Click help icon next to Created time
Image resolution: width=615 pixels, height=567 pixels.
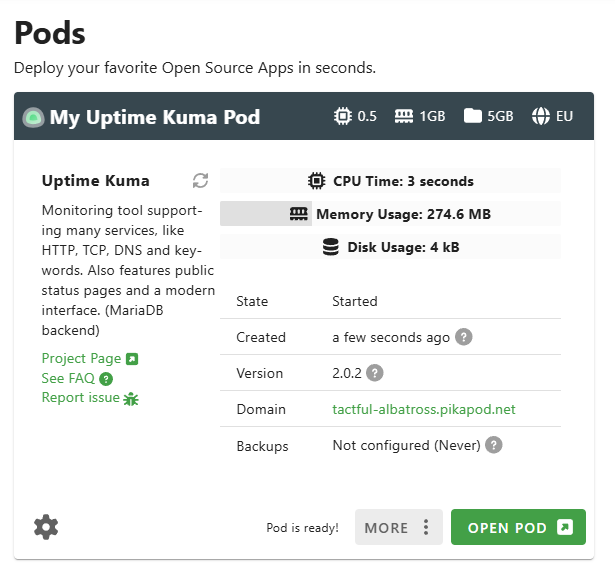pos(463,337)
